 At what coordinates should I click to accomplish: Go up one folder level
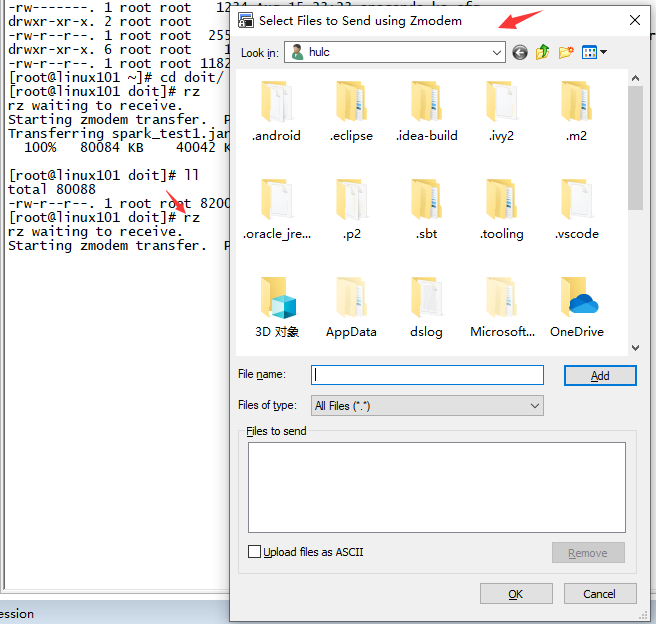543,52
